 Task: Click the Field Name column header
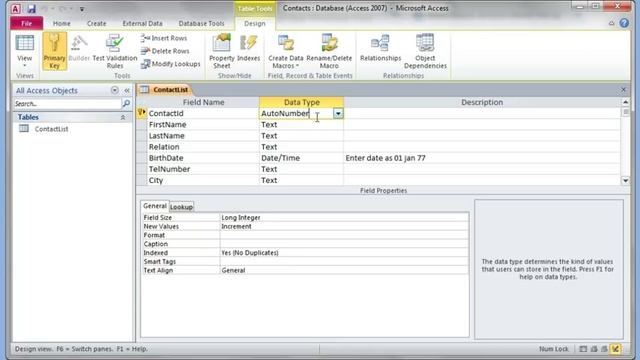(203, 102)
